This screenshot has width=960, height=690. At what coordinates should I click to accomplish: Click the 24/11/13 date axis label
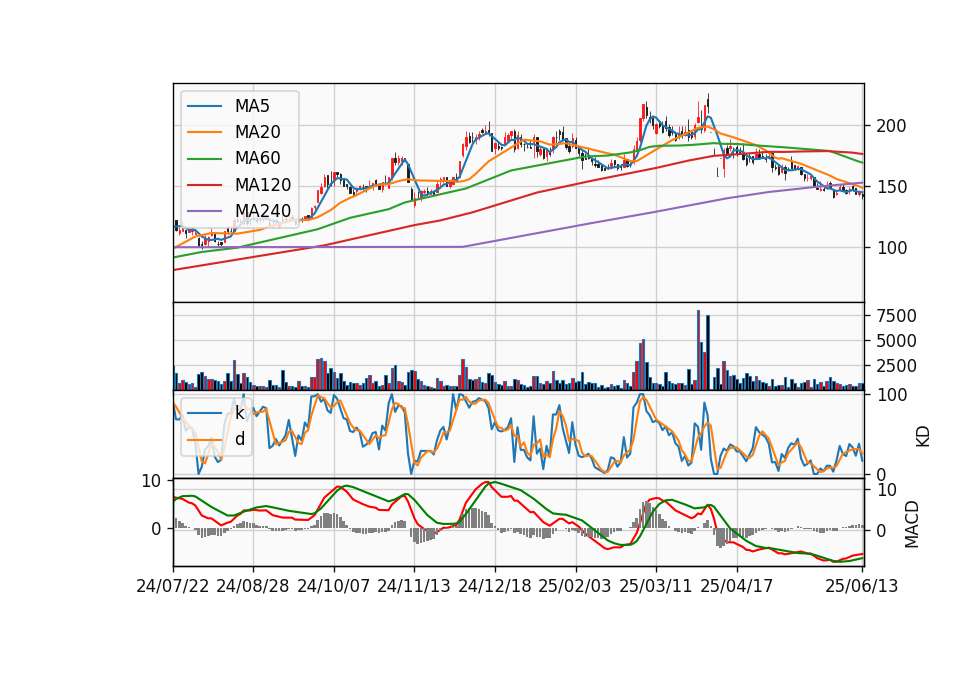coord(414,586)
